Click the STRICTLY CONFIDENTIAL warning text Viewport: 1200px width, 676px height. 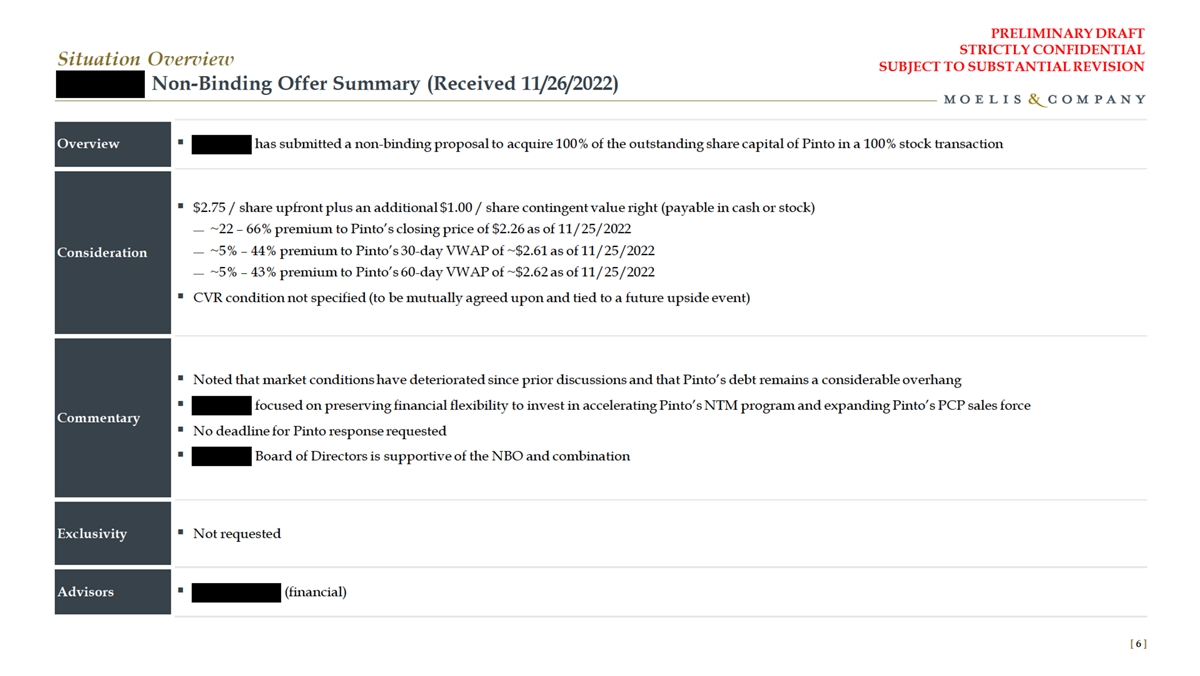pyautogui.click(x=1051, y=50)
